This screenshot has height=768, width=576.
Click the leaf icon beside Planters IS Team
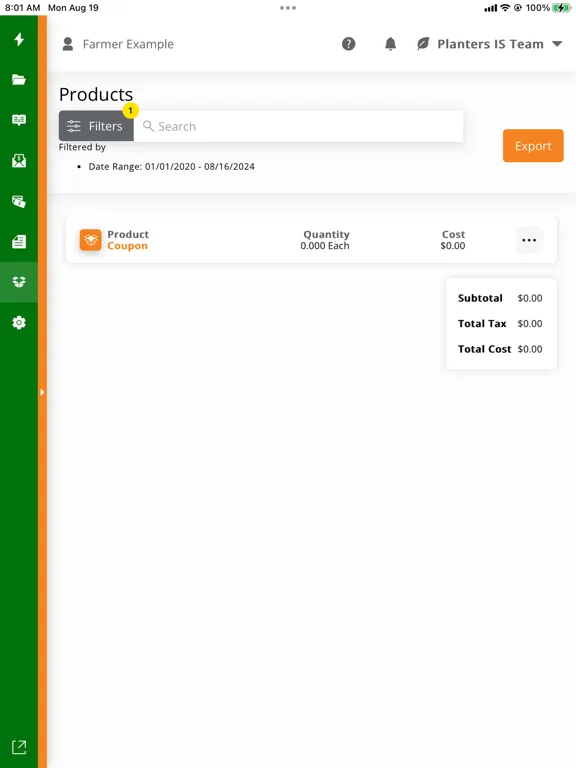pyautogui.click(x=423, y=44)
